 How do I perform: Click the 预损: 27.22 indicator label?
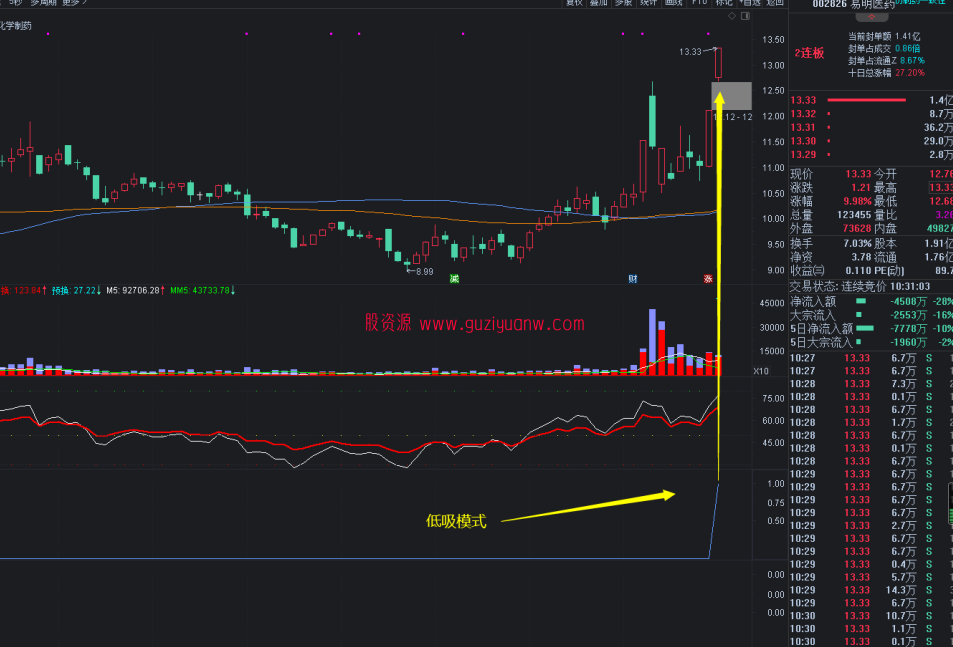point(77,290)
